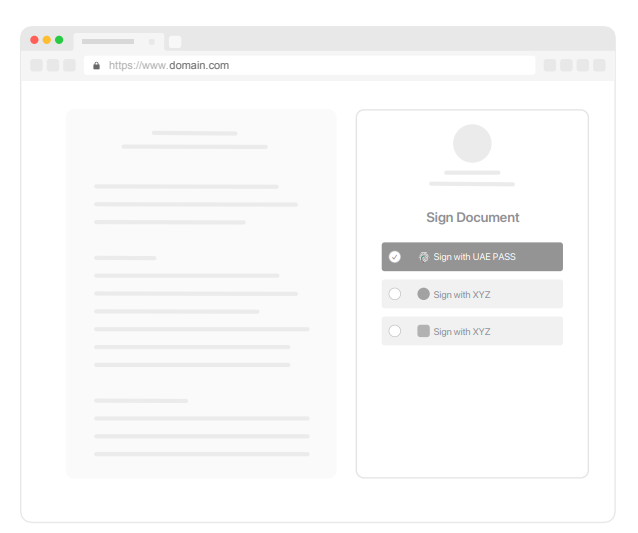Click the padlock icon in address bar
The height and width of the screenshot is (533, 638).
(x=97, y=65)
